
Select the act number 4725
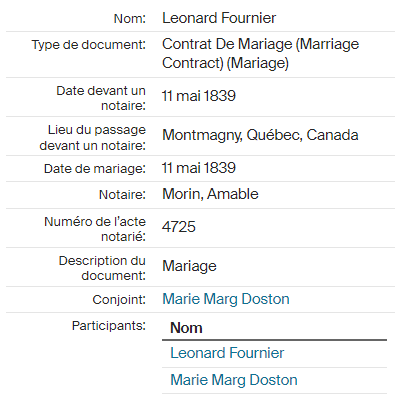tap(179, 227)
